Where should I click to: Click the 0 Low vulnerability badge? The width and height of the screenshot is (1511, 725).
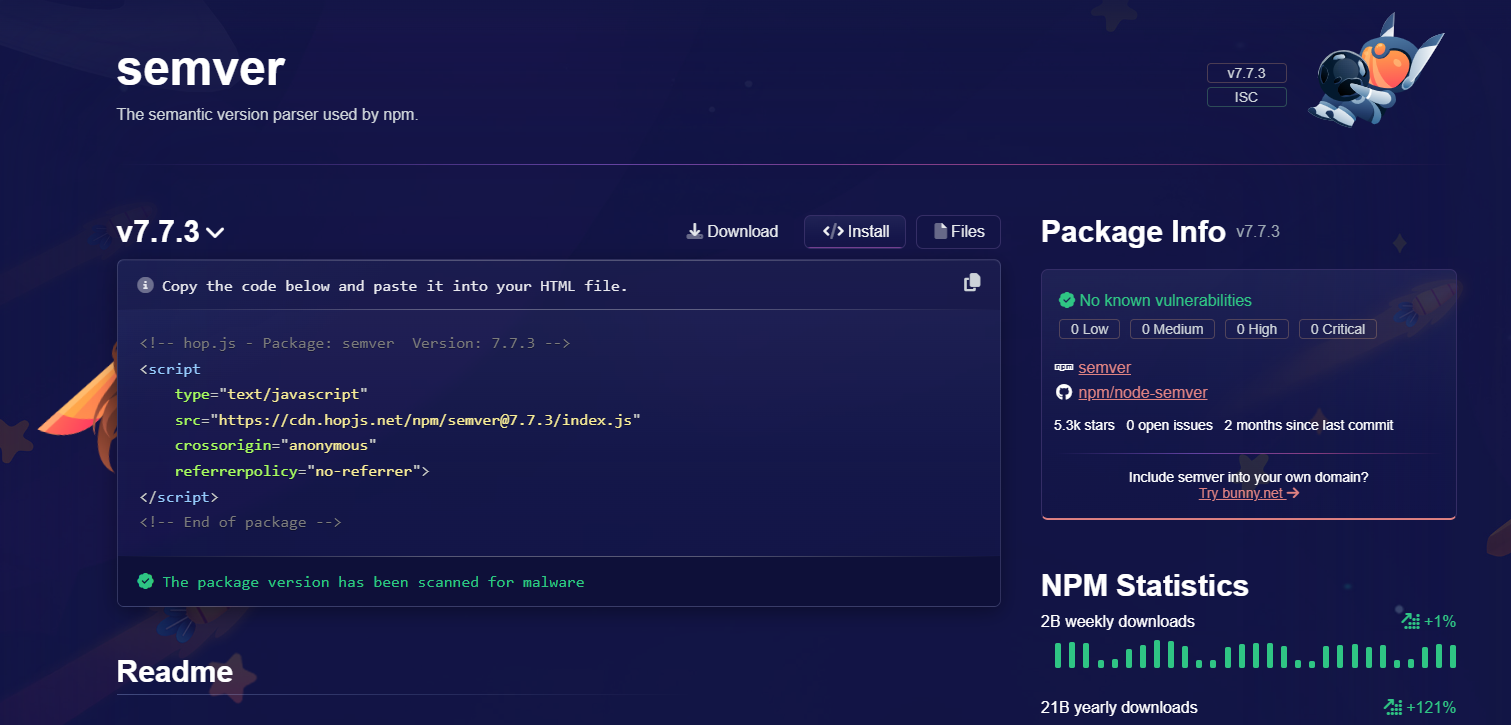coord(1089,329)
